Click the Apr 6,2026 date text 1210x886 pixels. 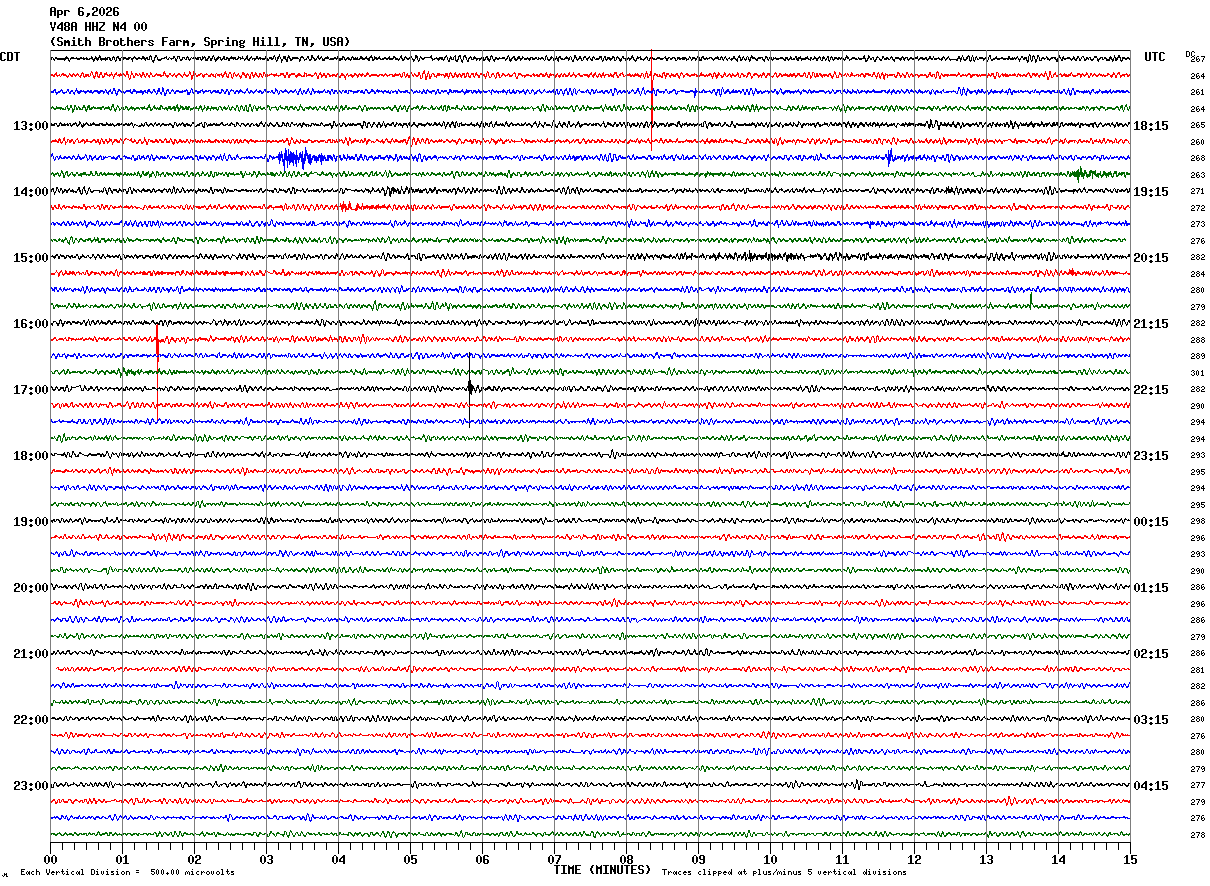tap(84, 12)
